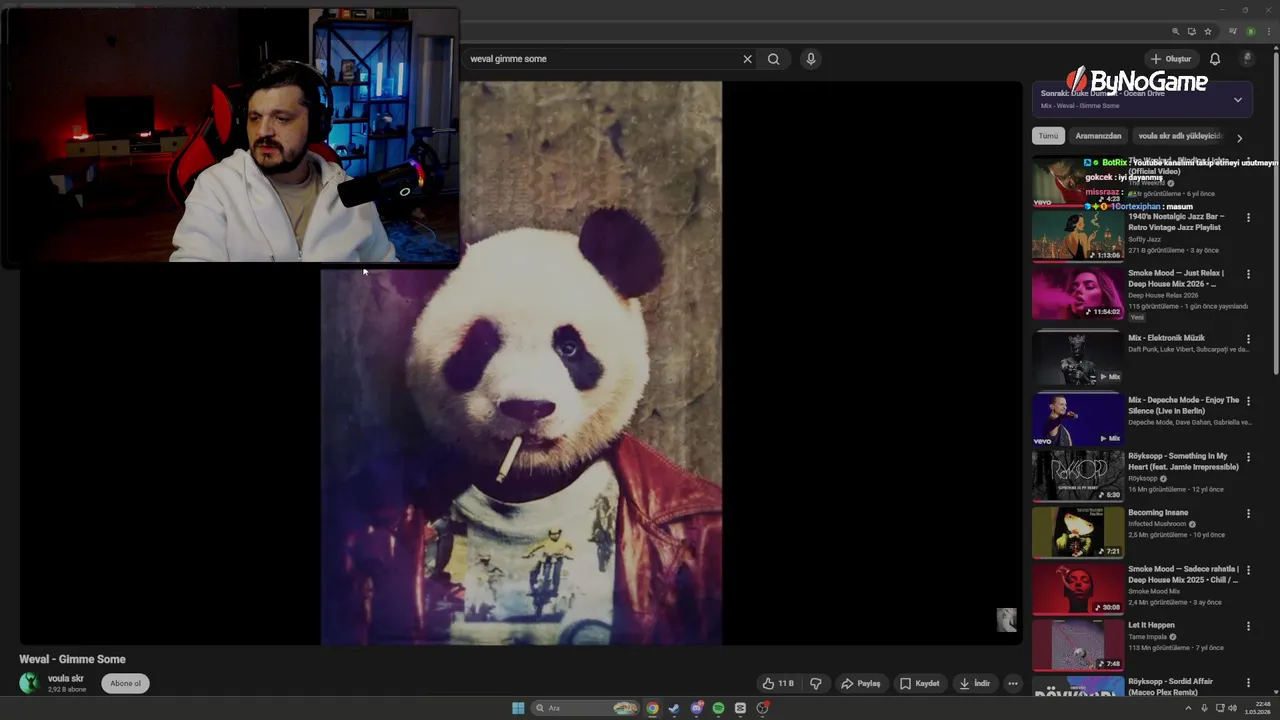Open options for Becoming Insane

click(1248, 513)
